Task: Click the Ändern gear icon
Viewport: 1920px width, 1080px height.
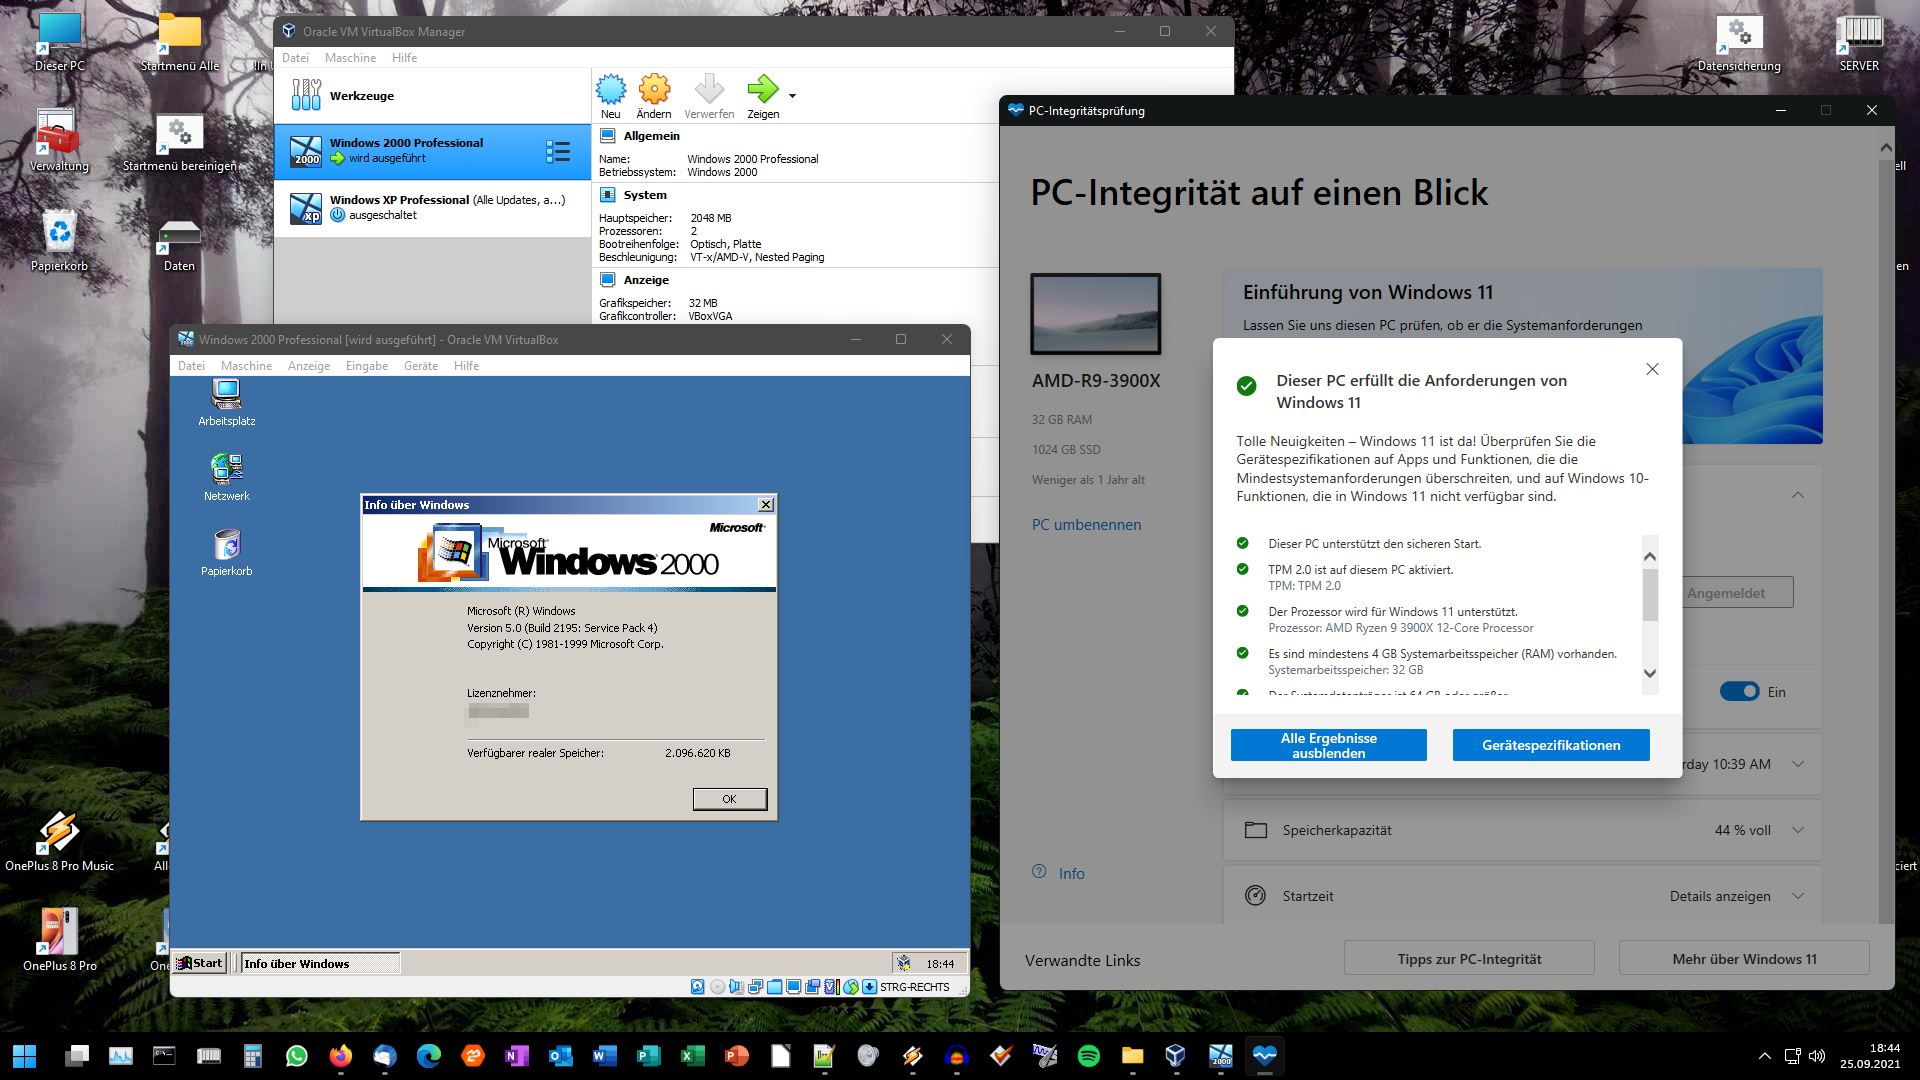Action: [654, 90]
